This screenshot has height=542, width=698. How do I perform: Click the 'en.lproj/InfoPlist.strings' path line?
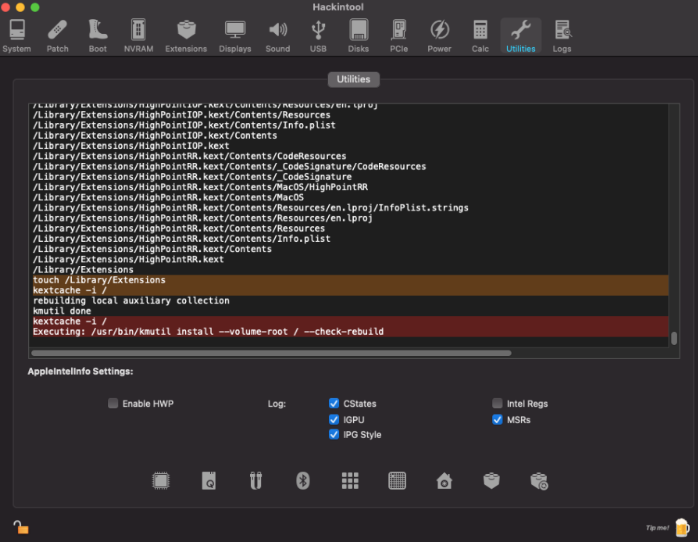(251, 208)
